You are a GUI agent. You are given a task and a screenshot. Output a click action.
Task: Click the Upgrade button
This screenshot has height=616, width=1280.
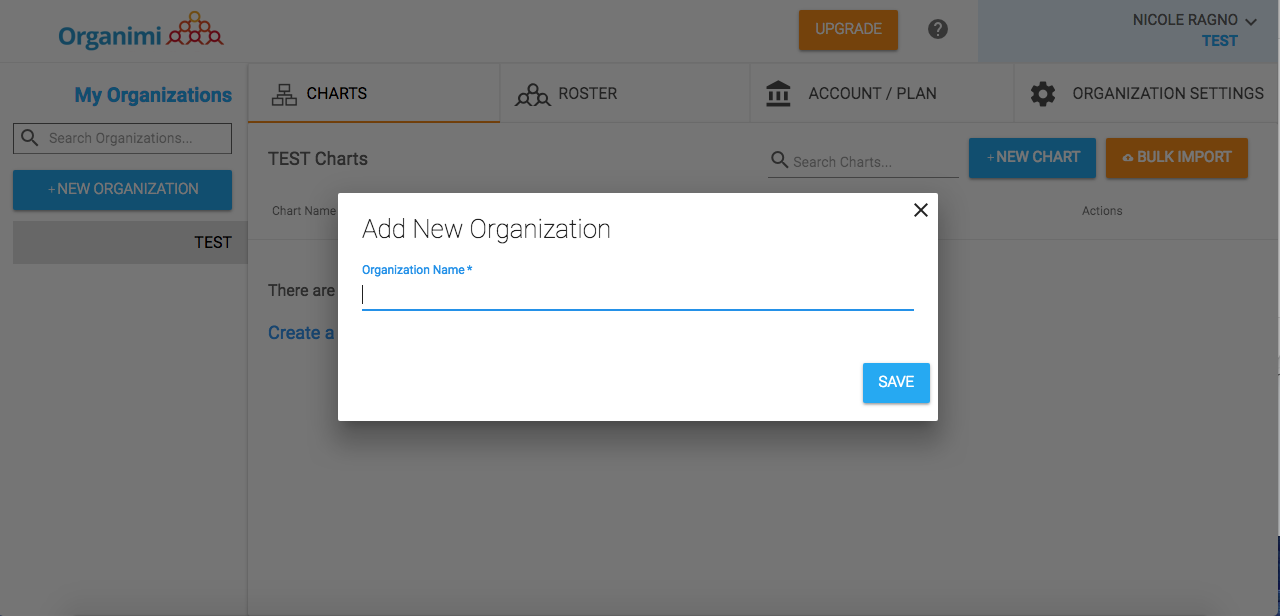coord(848,30)
